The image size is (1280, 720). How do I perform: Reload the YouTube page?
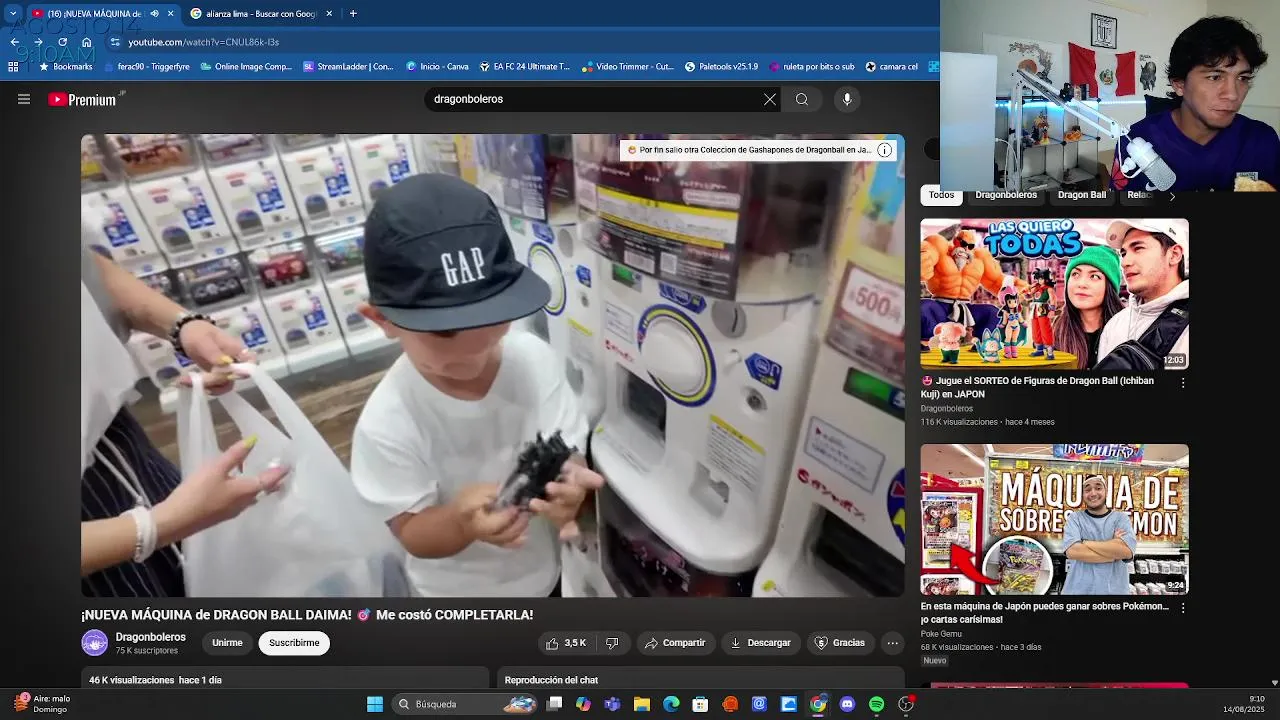click(62, 42)
